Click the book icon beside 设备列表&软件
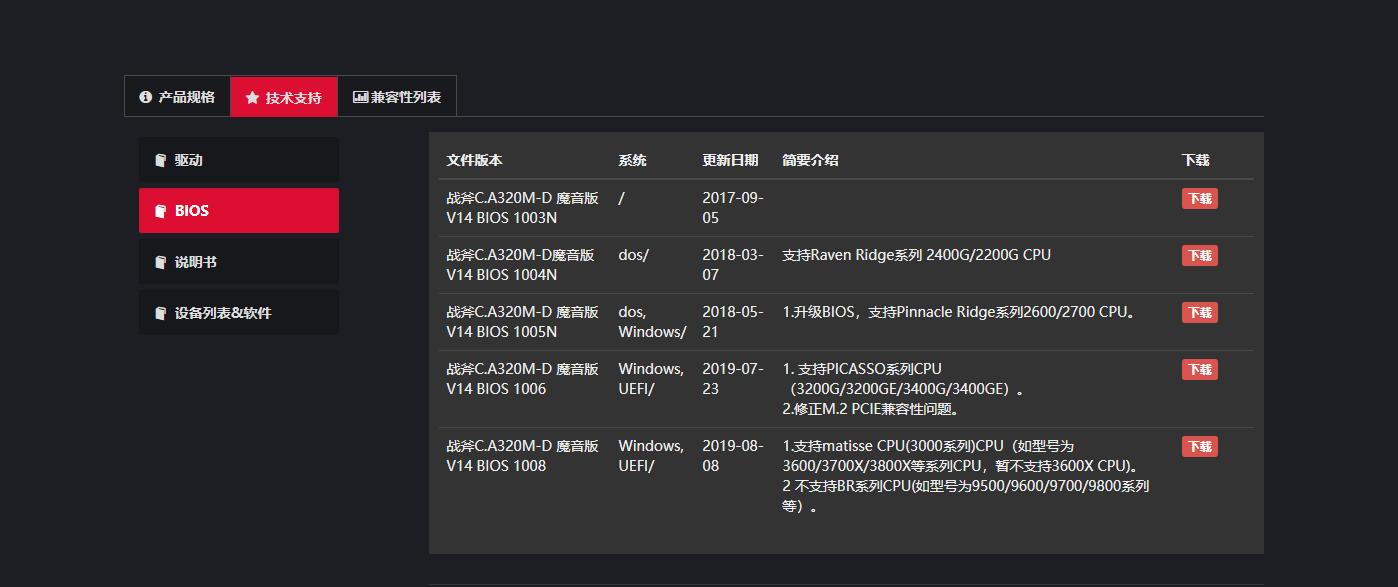Viewport: 1398px width, 587px height. tap(161, 312)
